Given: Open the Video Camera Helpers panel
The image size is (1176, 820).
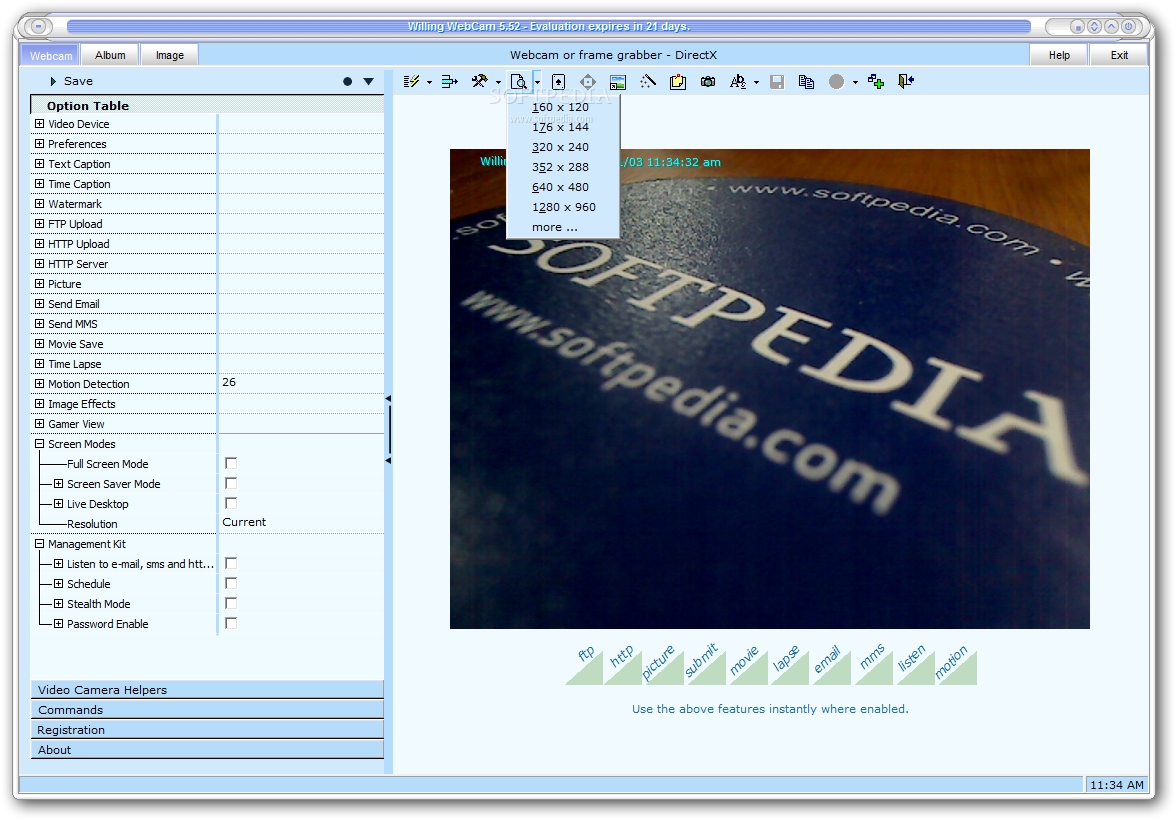Looking at the screenshot, I should 207,689.
